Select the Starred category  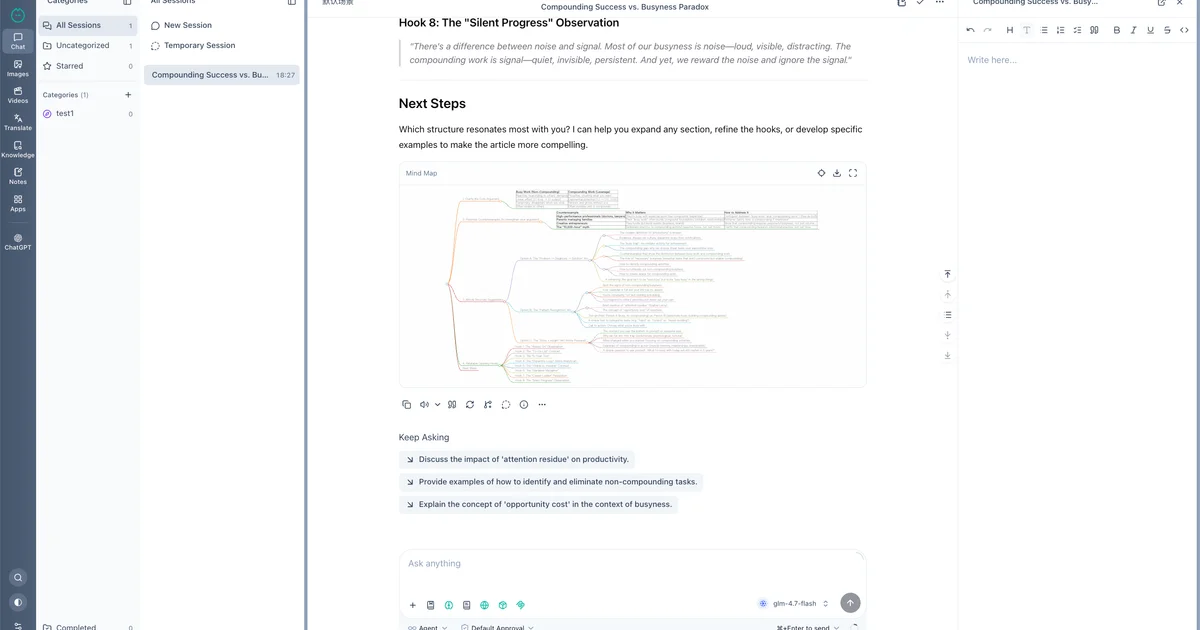(88, 66)
